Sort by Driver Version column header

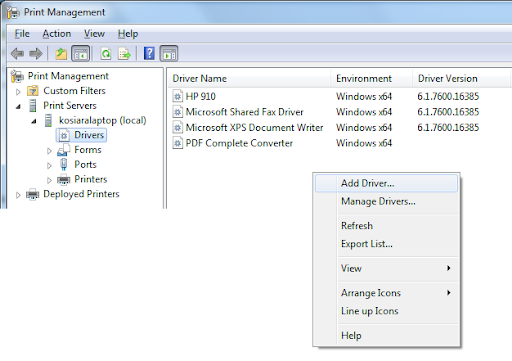click(461, 78)
